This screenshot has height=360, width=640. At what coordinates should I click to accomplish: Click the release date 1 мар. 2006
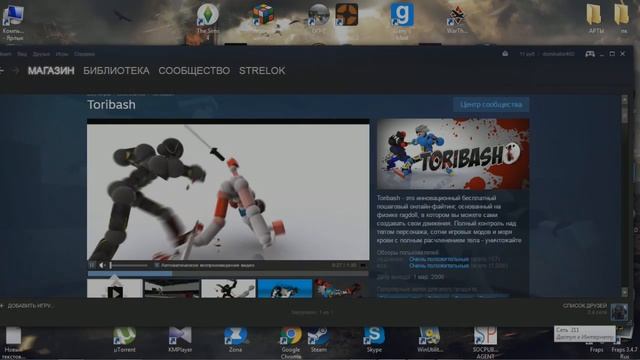pyautogui.click(x=429, y=277)
